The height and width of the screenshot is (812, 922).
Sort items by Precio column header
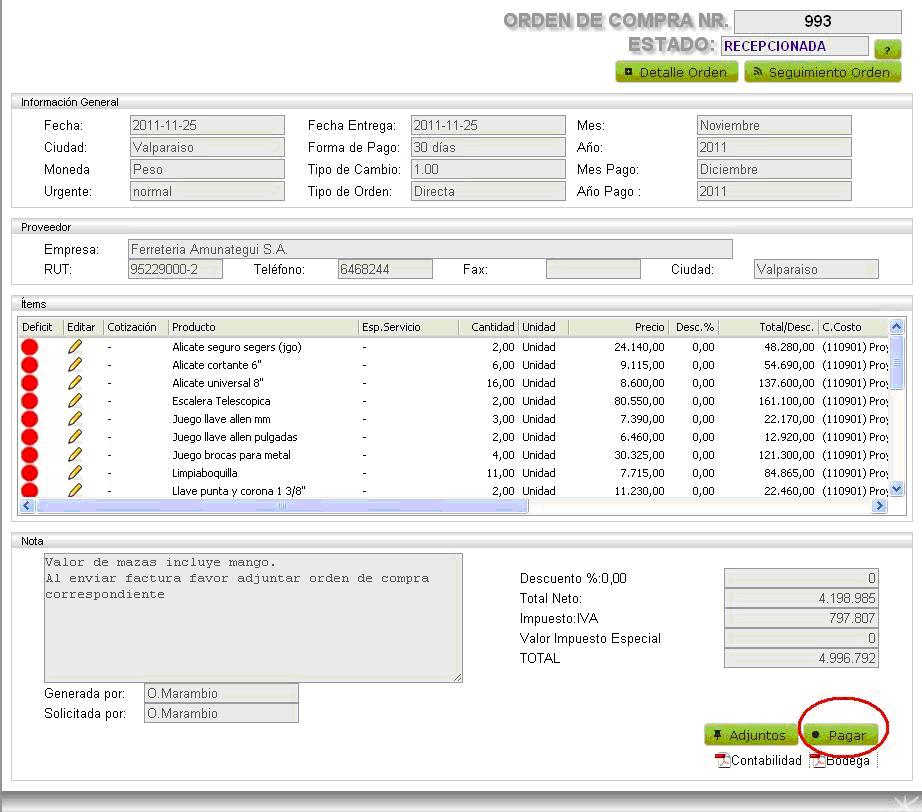(x=649, y=327)
